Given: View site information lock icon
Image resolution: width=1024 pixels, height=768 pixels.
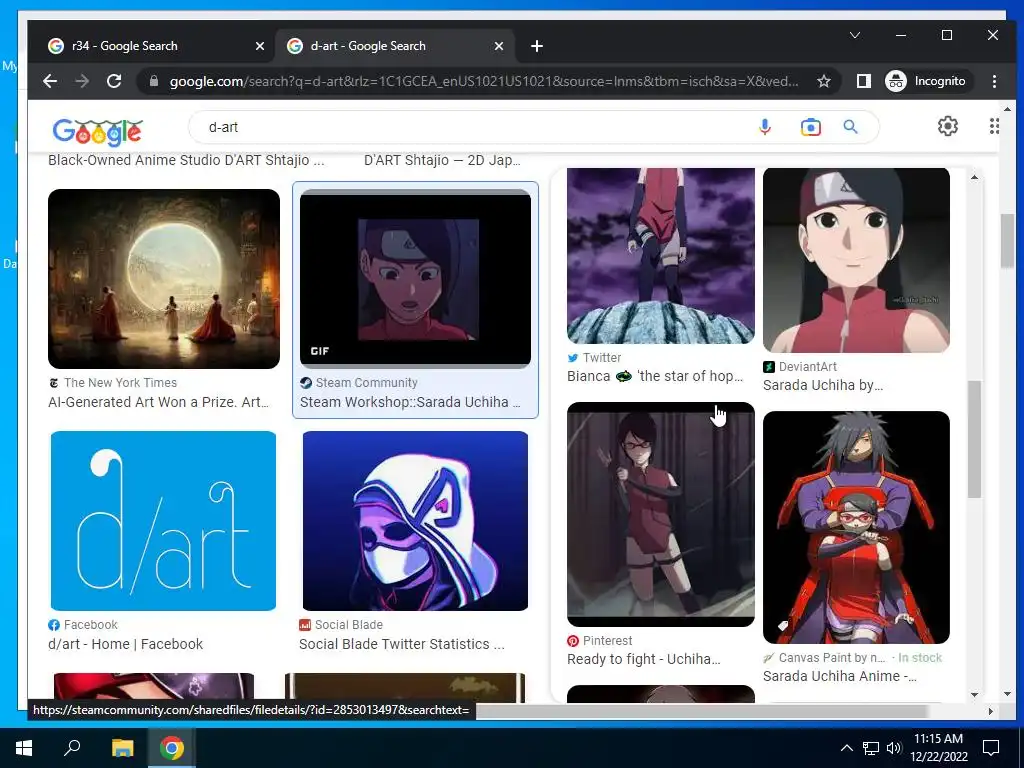Looking at the screenshot, I should [154, 81].
